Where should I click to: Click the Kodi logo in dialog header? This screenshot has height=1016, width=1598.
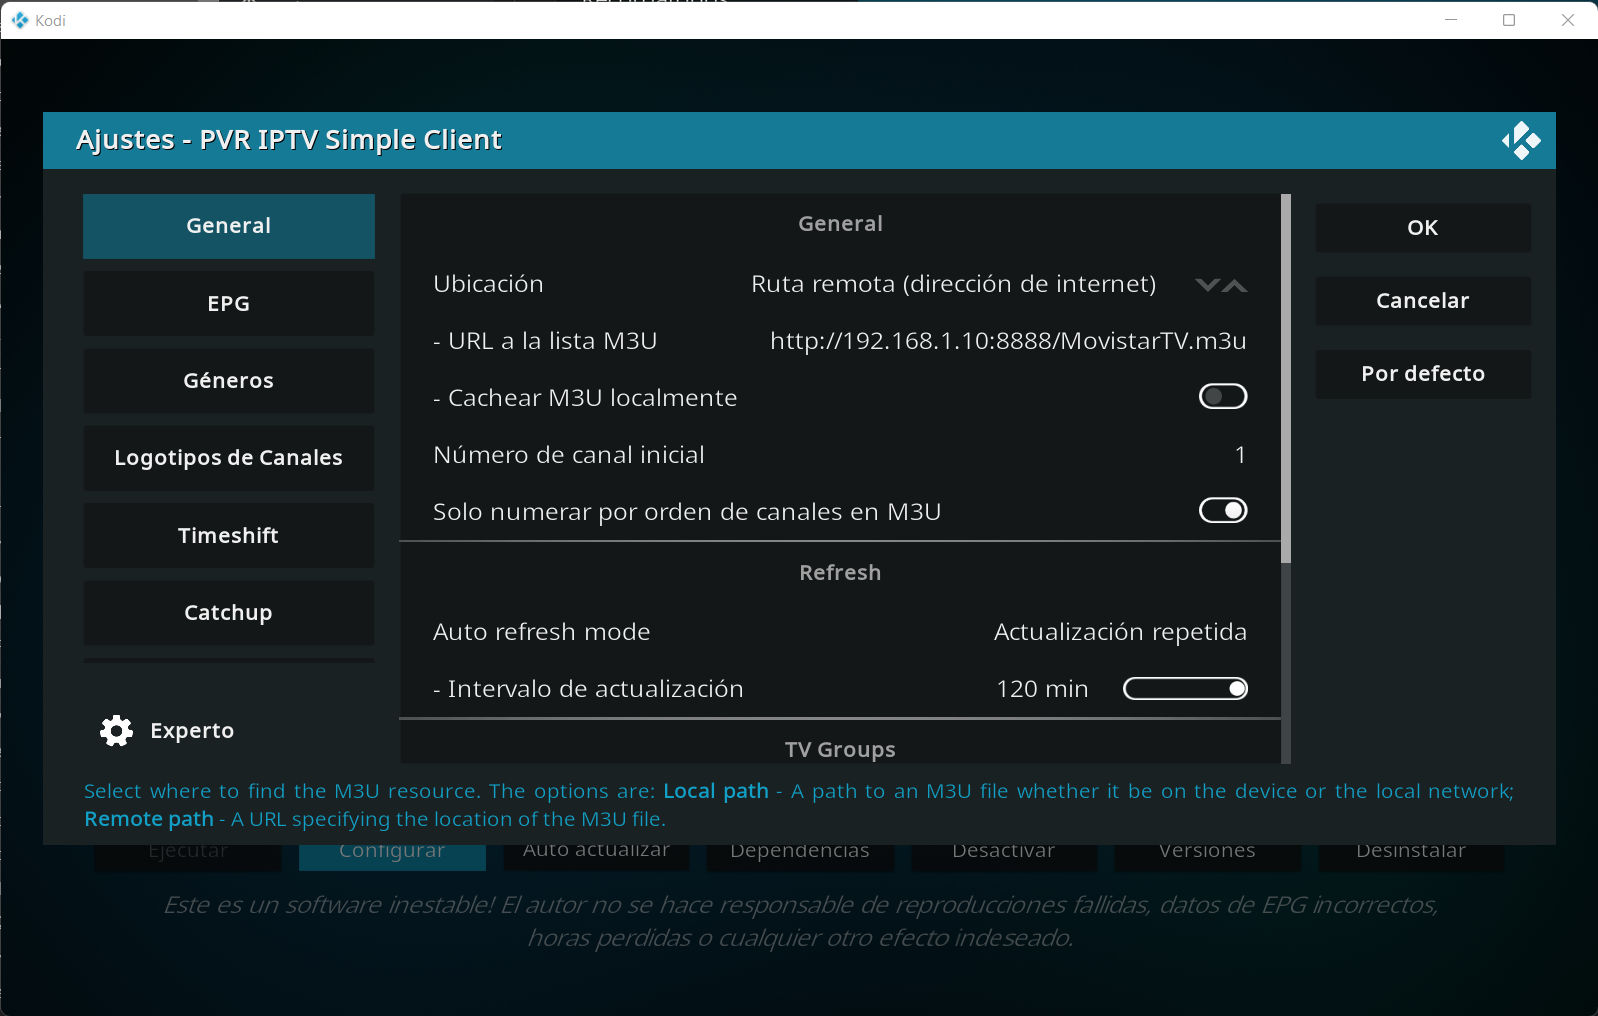point(1521,141)
